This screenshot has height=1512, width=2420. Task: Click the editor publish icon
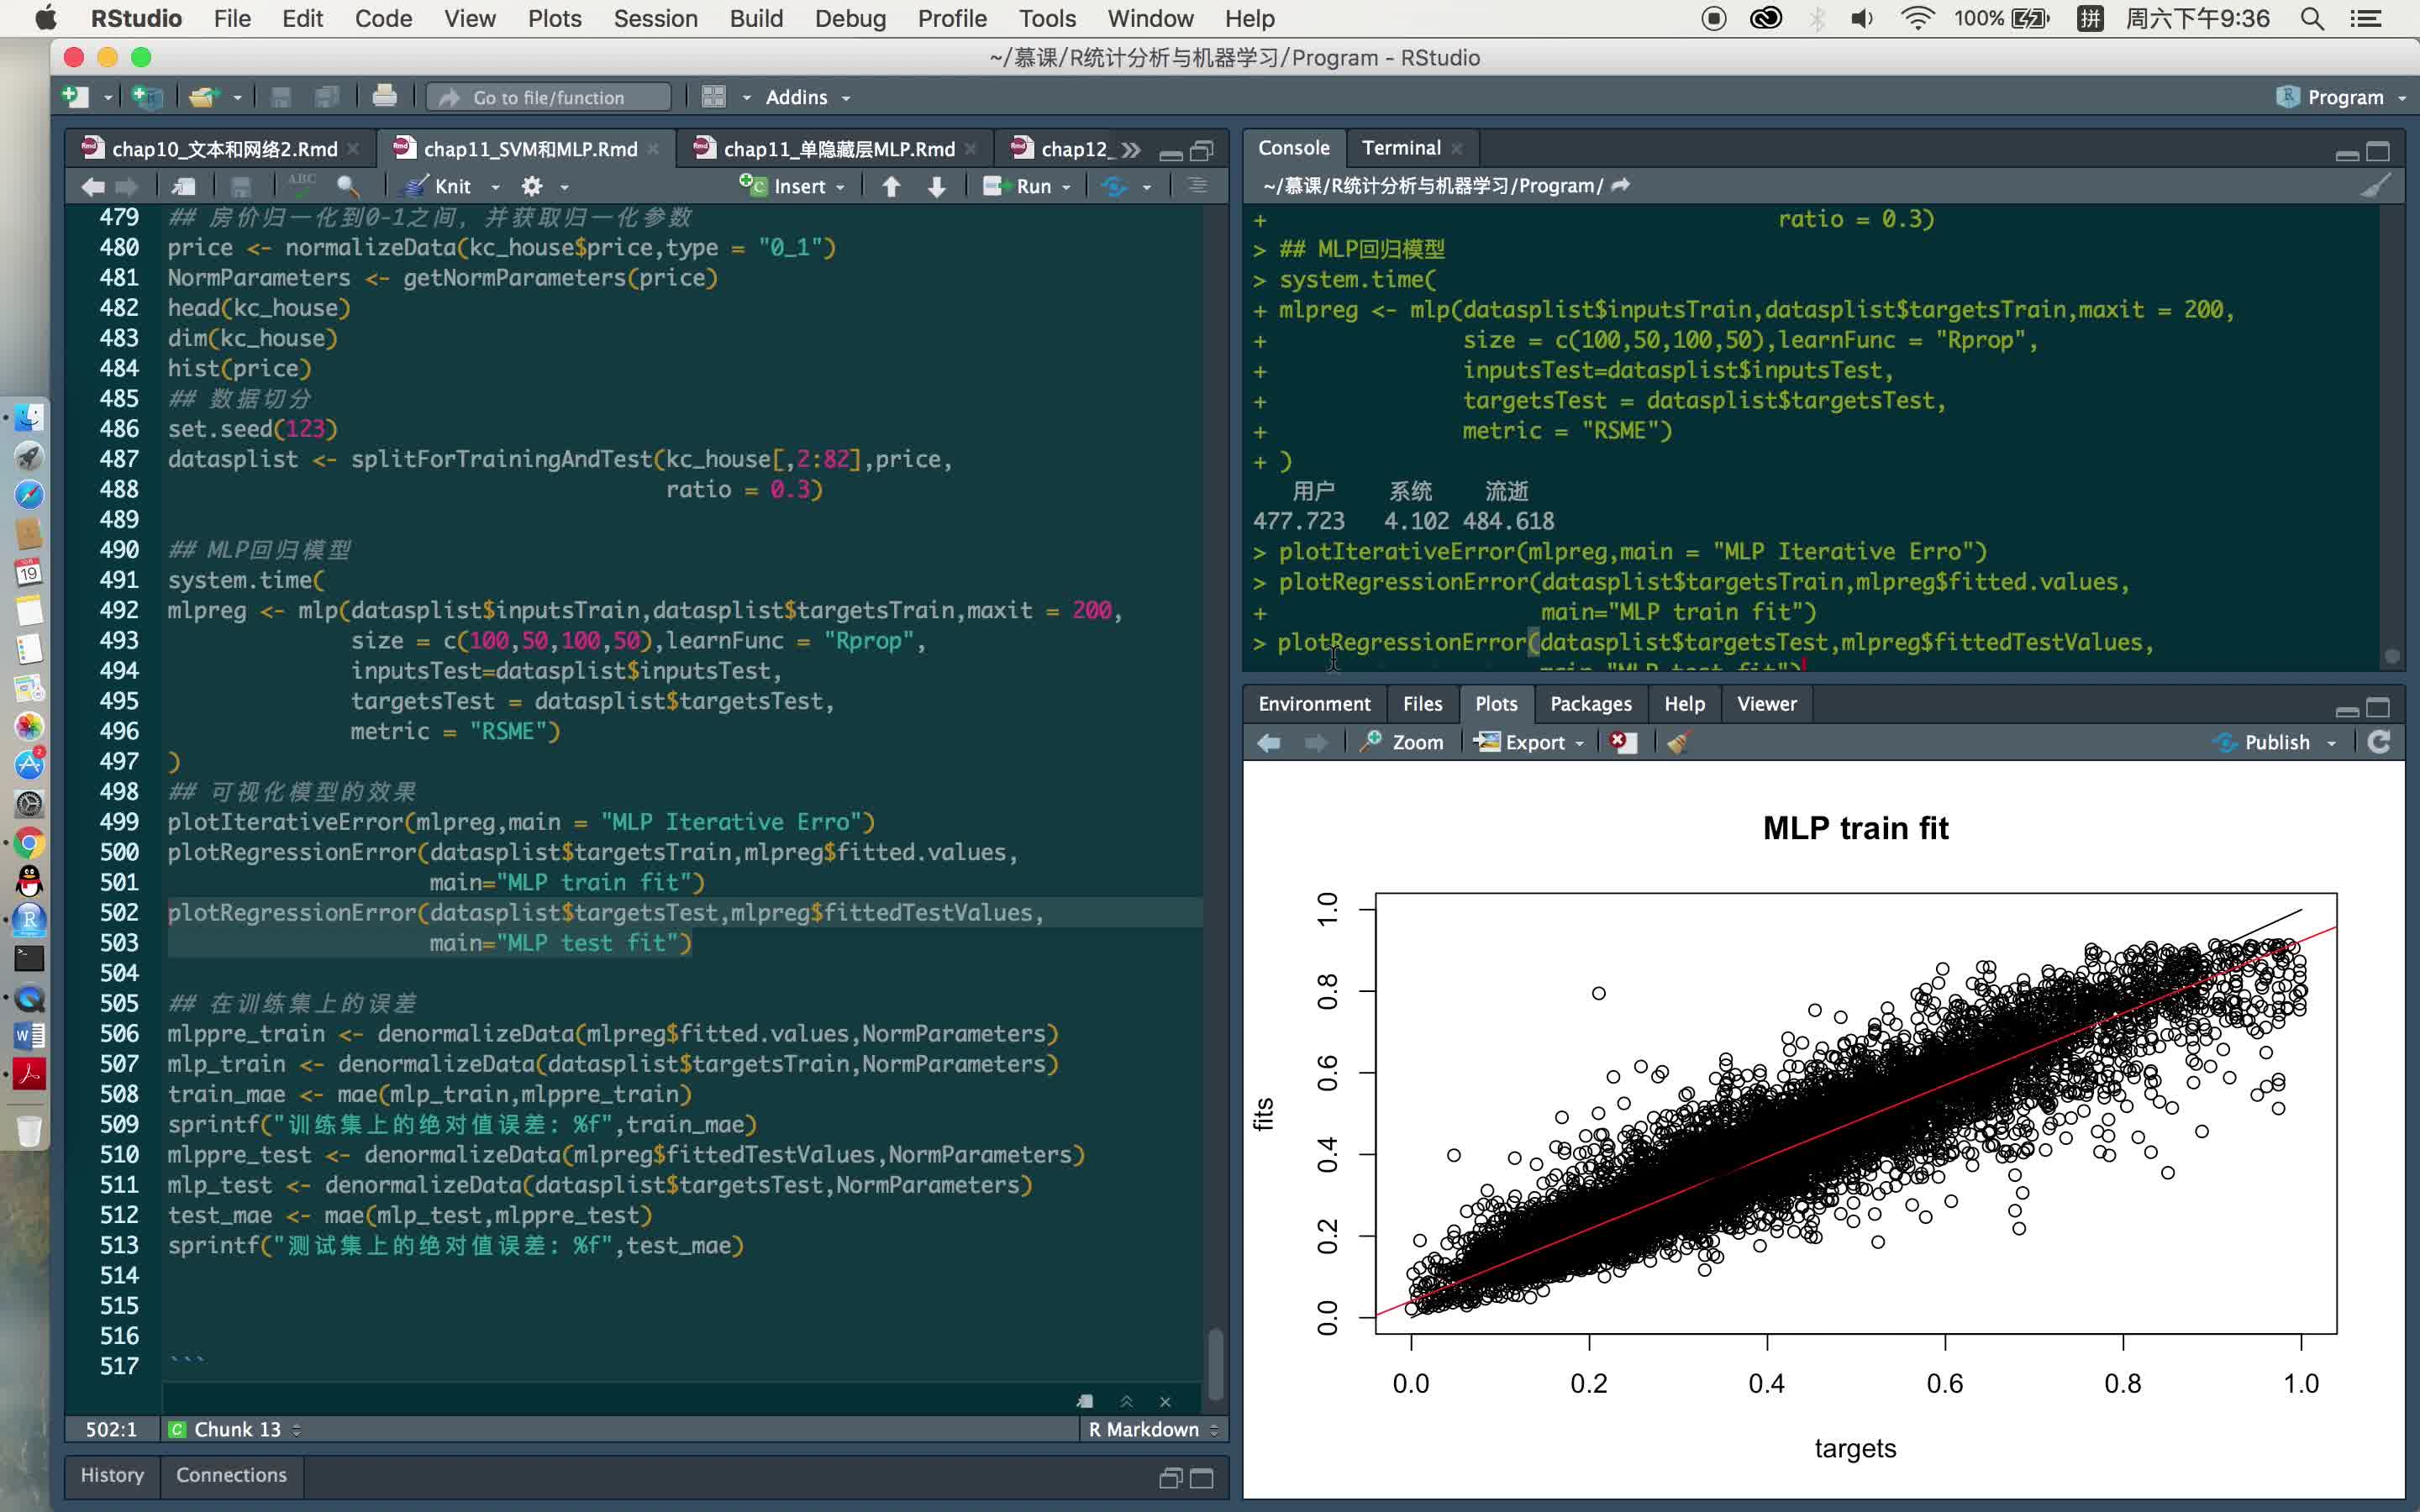(x=1114, y=186)
